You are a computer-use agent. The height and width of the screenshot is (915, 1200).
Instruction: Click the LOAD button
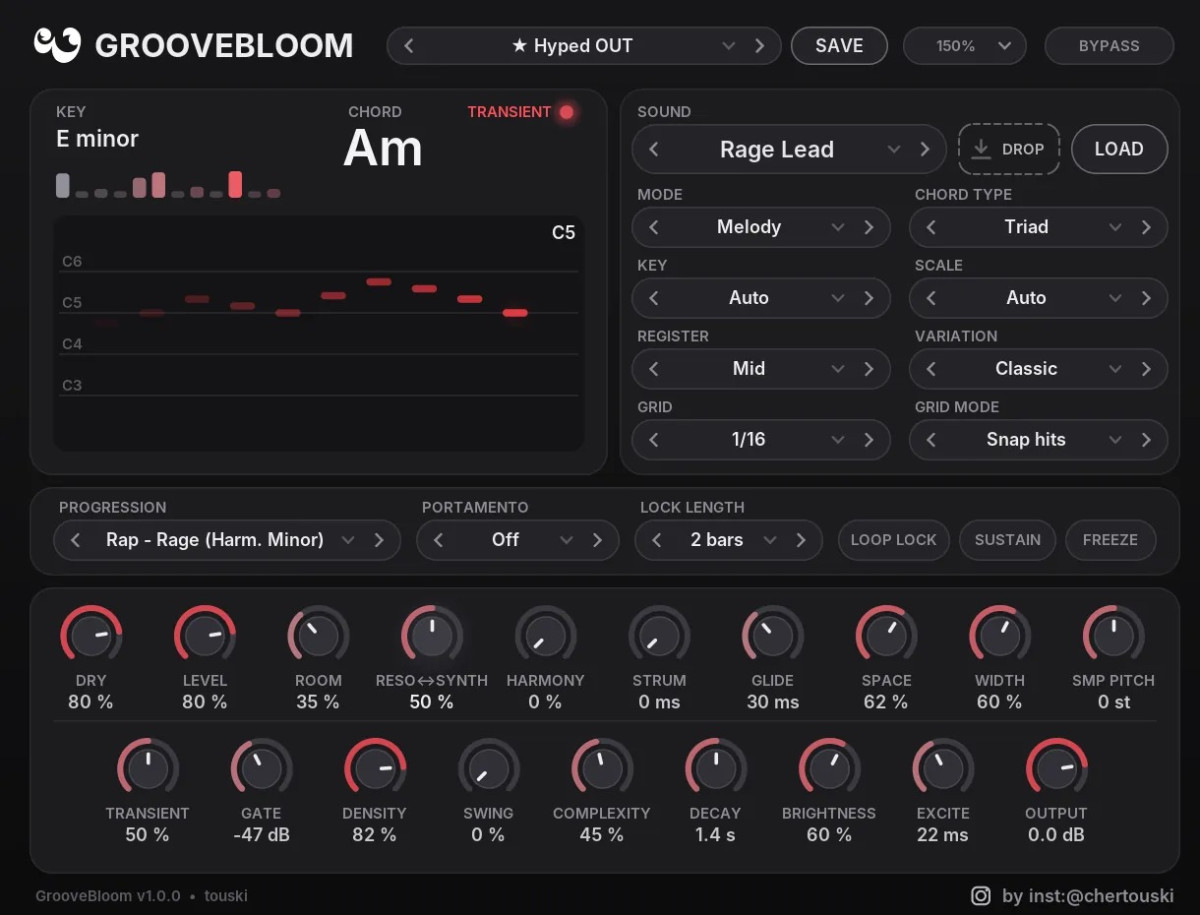pyautogui.click(x=1119, y=149)
